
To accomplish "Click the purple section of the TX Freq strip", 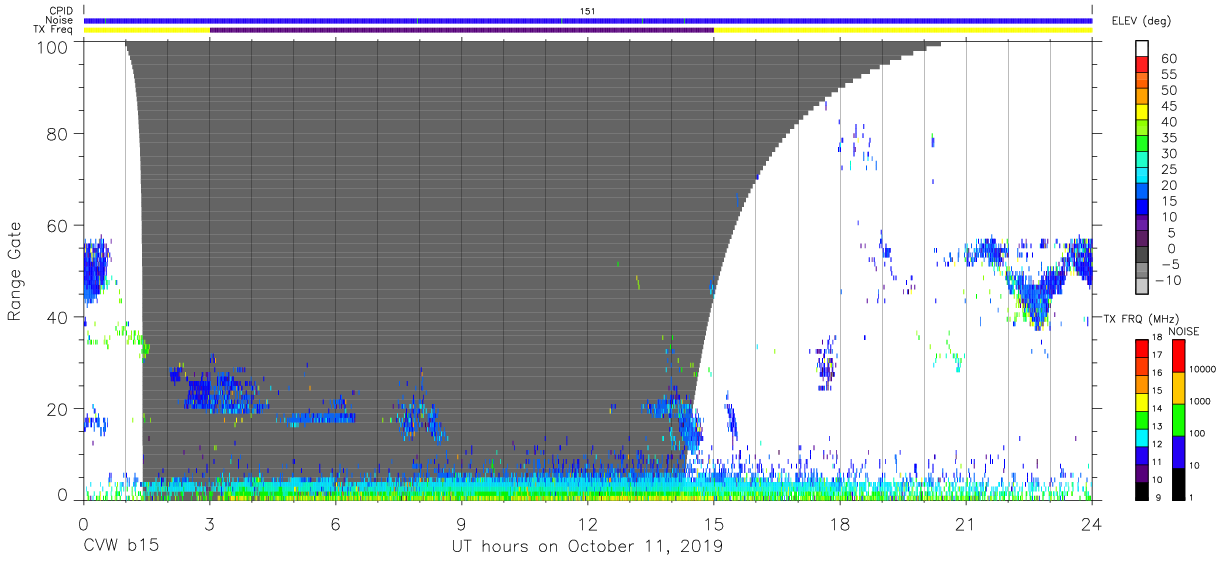I will tap(462, 30).
